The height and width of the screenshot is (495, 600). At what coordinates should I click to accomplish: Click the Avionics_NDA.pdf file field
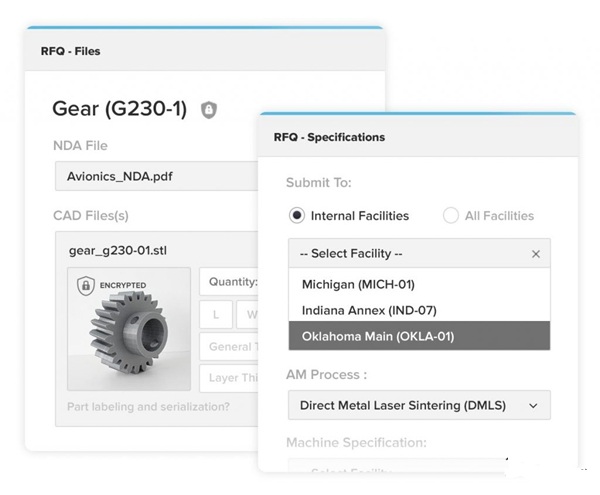pos(157,176)
